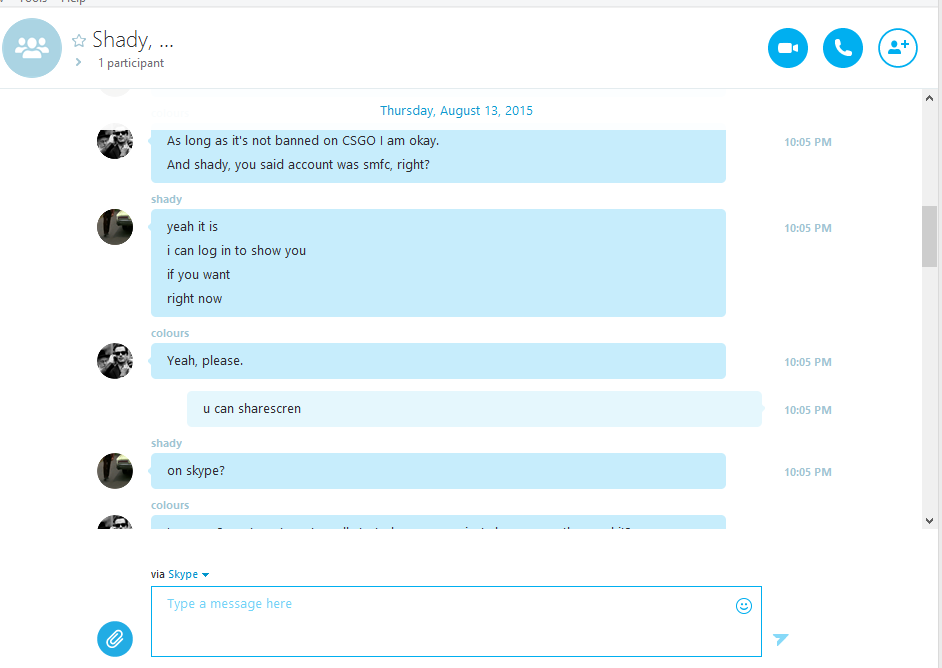942x668 pixels.
Task: Click the scrollbar up arrow
Action: coord(929,98)
